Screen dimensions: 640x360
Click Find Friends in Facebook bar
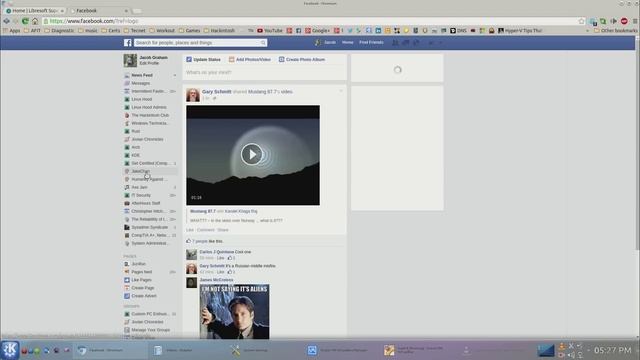371,42
